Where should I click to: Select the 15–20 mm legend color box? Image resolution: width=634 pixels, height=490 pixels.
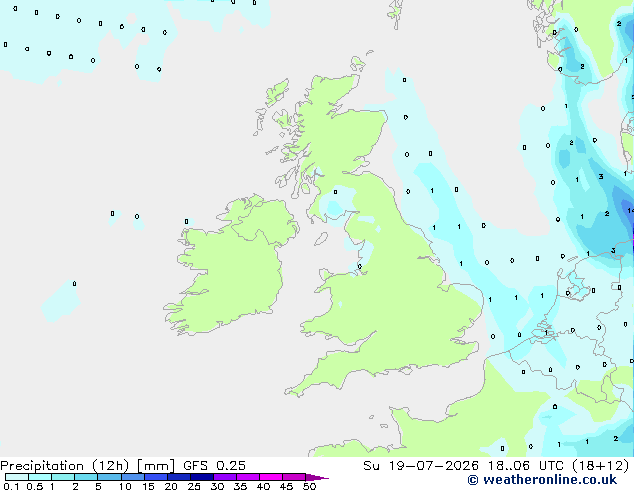[155, 477]
